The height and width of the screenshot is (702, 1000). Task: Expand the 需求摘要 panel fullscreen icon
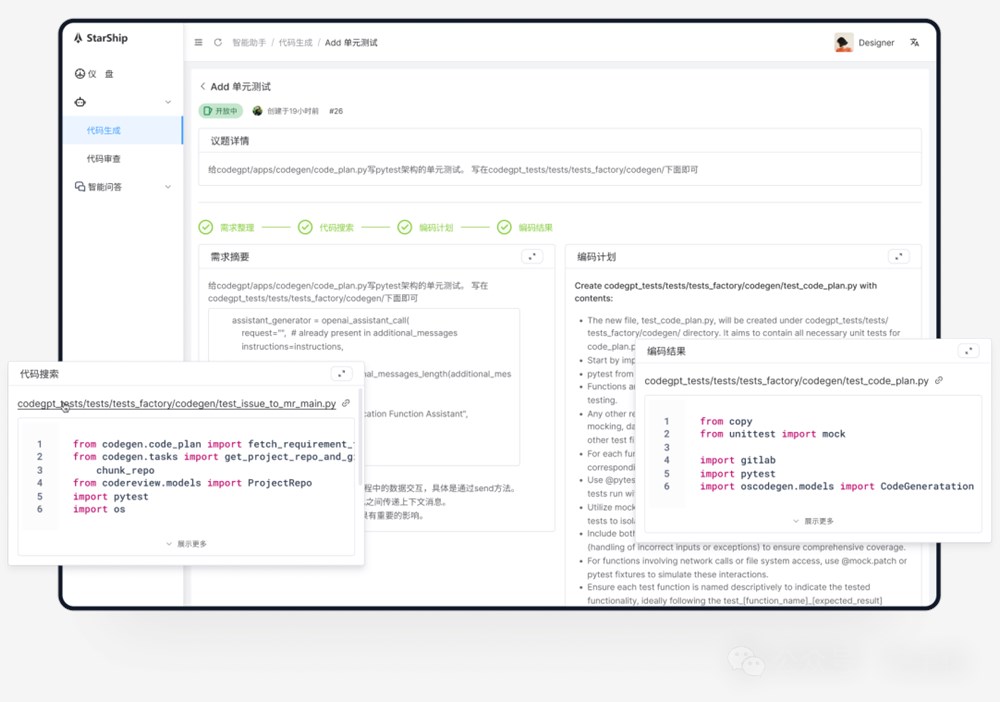tap(532, 256)
